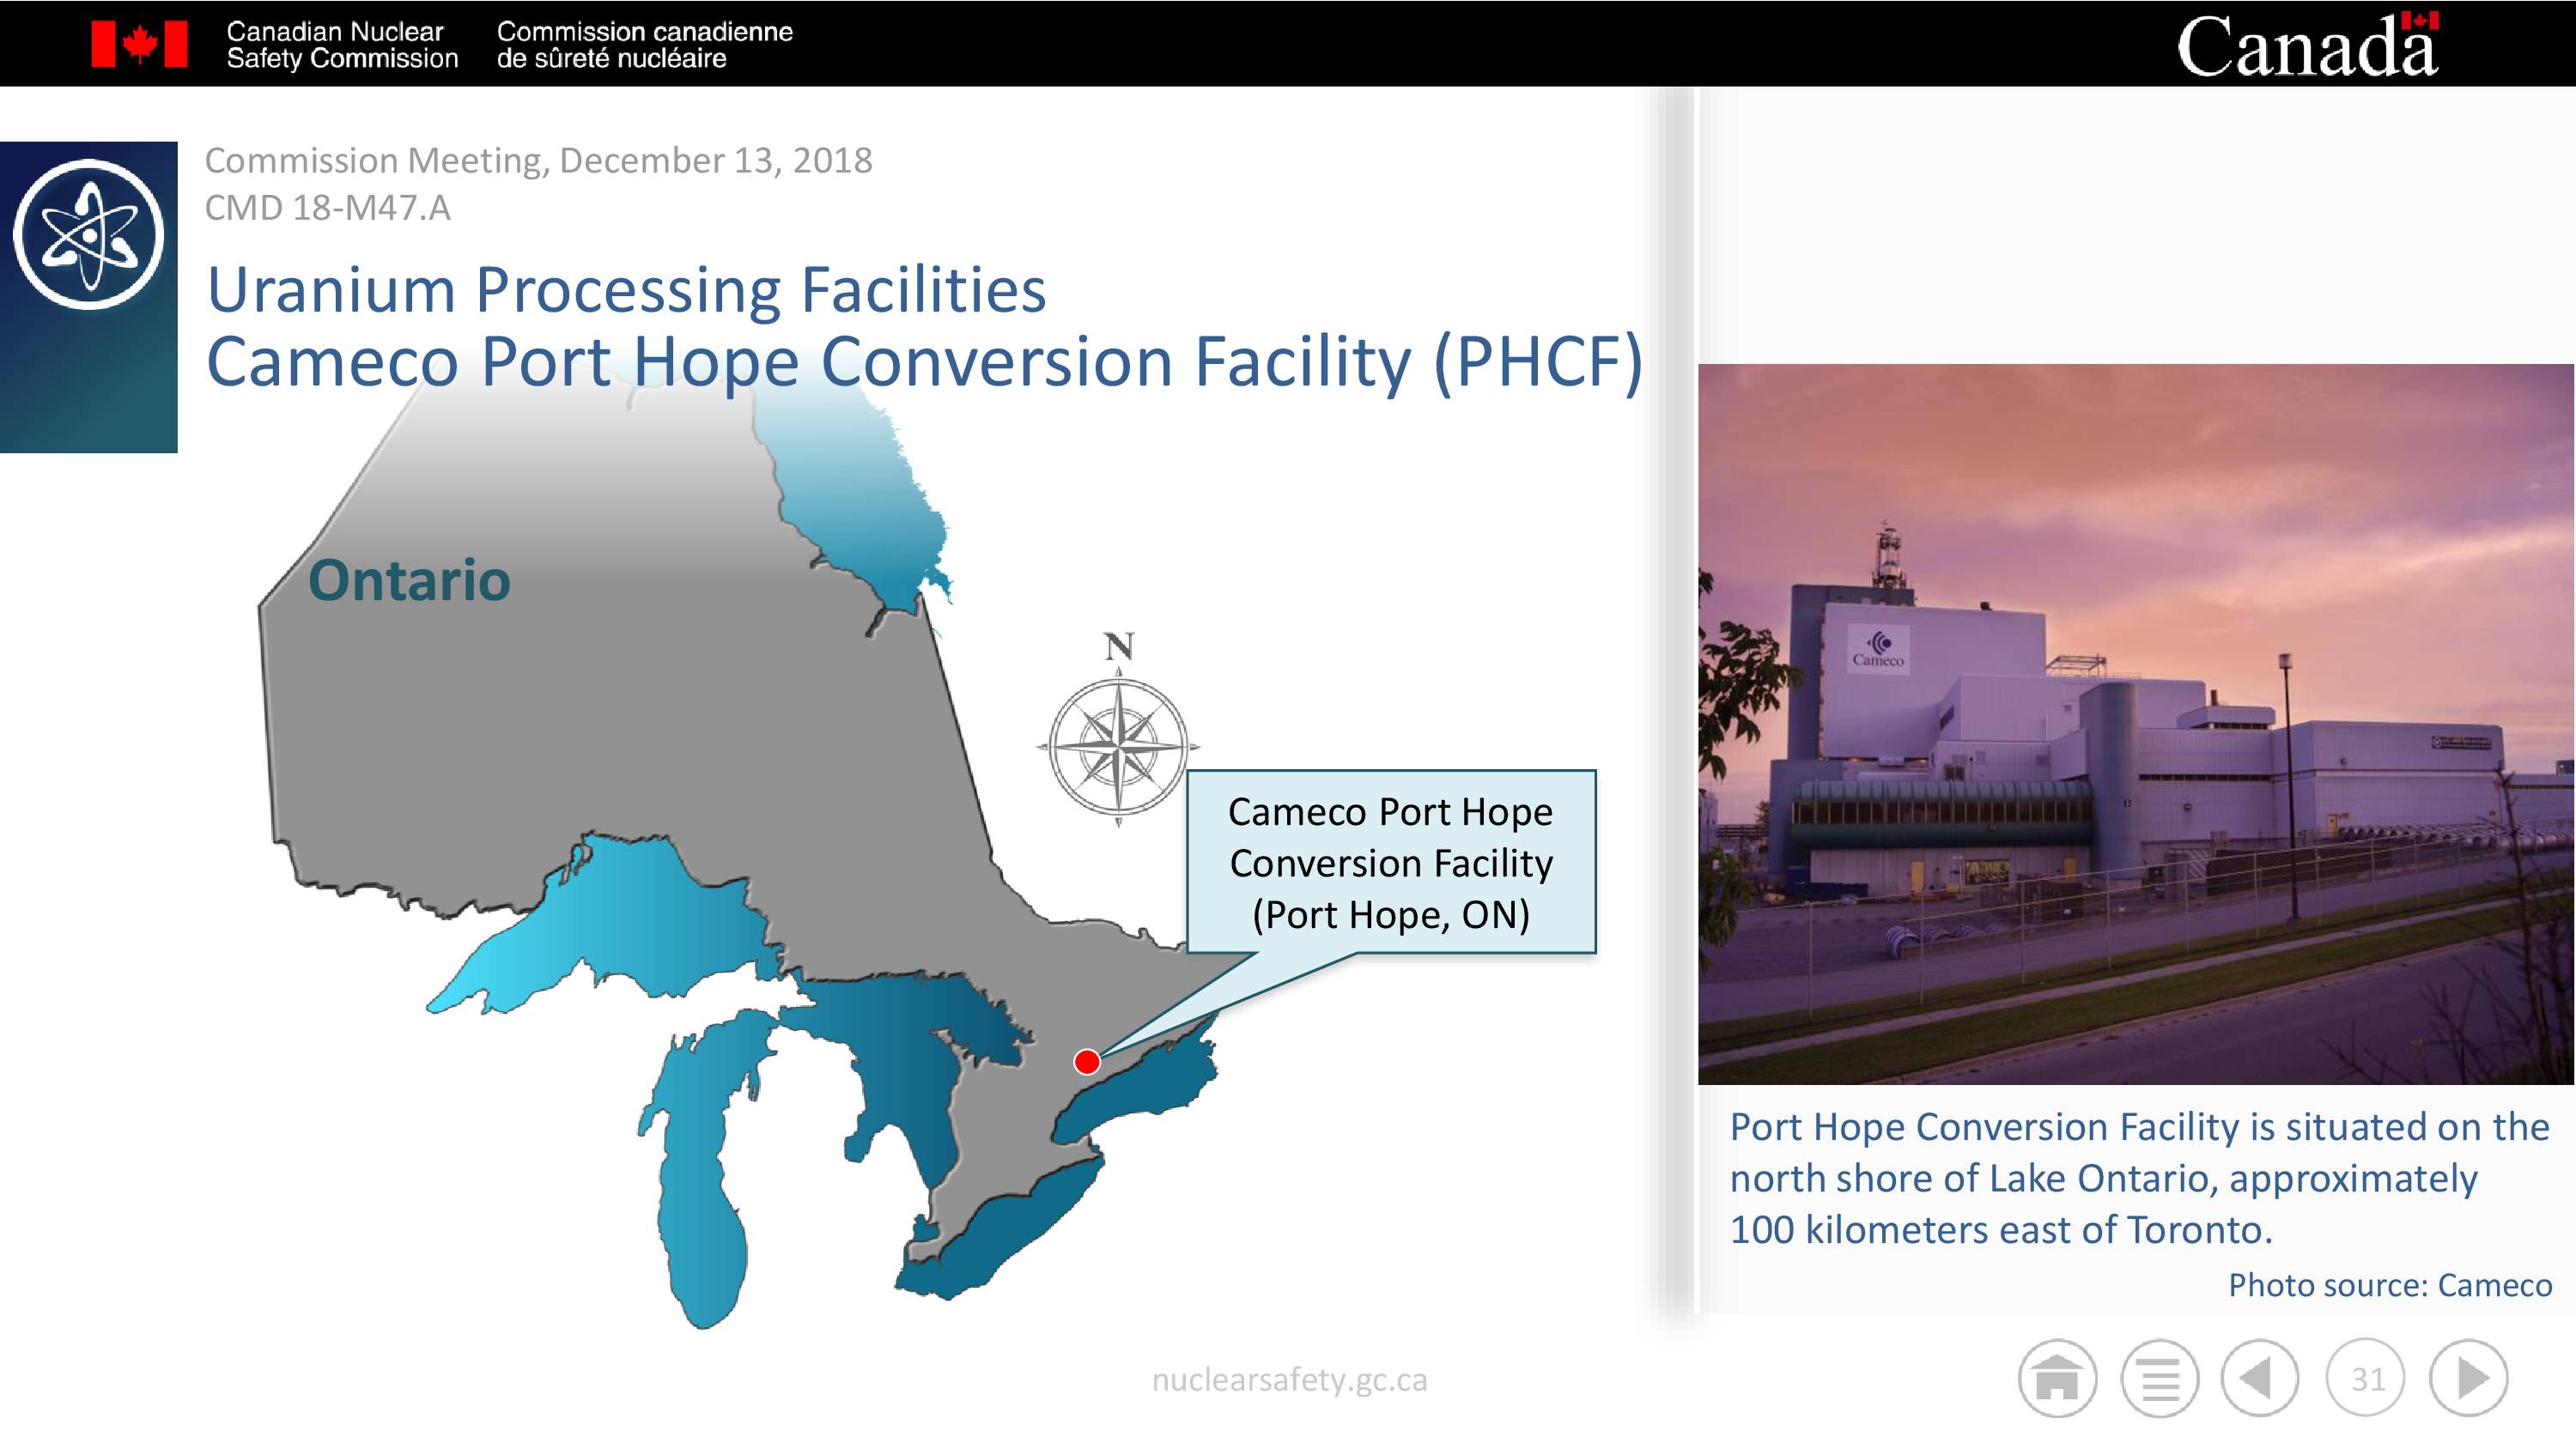The width and height of the screenshot is (2576, 1449).
Task: Click the Canadian flag icon in header
Action: (x=139, y=44)
